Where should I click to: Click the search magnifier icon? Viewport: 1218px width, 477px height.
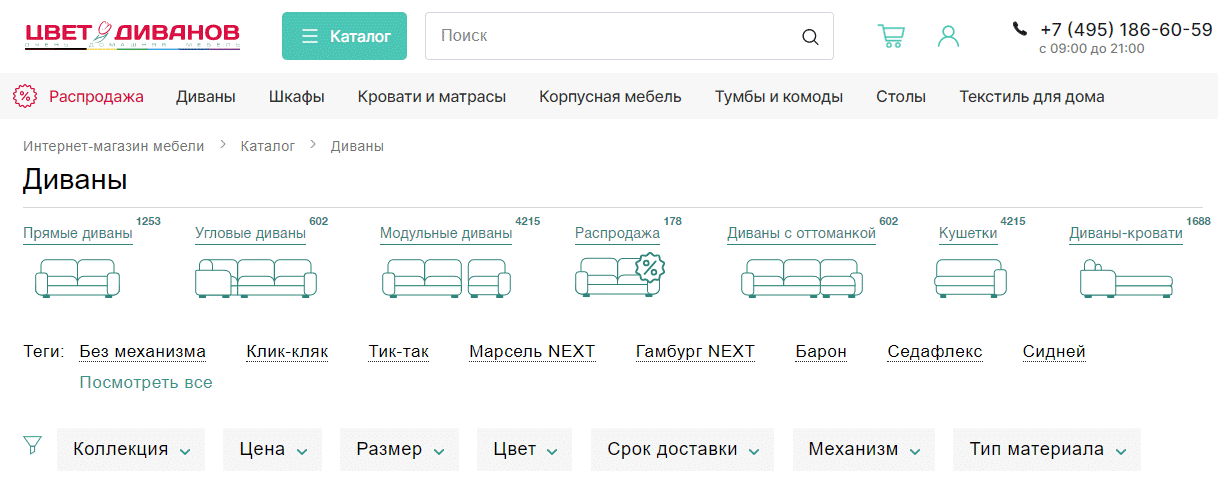pyautogui.click(x=810, y=37)
